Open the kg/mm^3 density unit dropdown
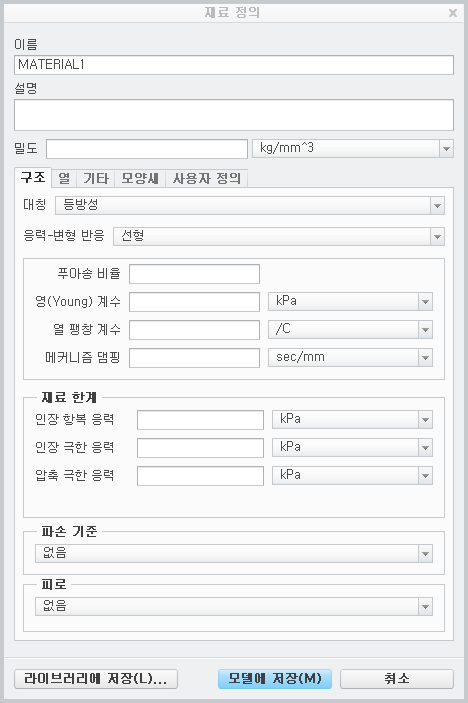The width and height of the screenshot is (468, 703). click(x=353, y=148)
